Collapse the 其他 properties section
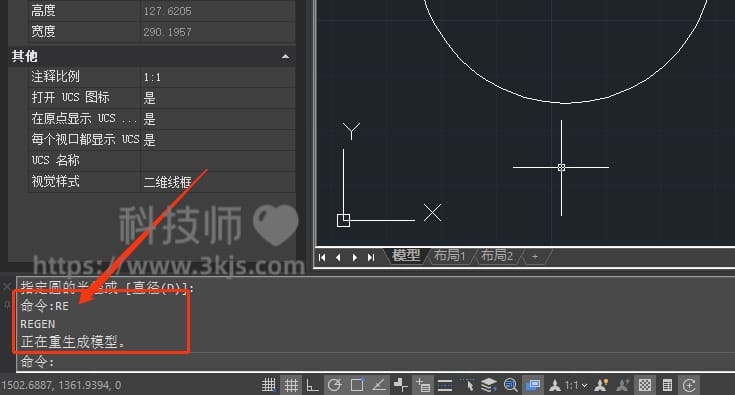This screenshot has width=735, height=395. pos(285,56)
